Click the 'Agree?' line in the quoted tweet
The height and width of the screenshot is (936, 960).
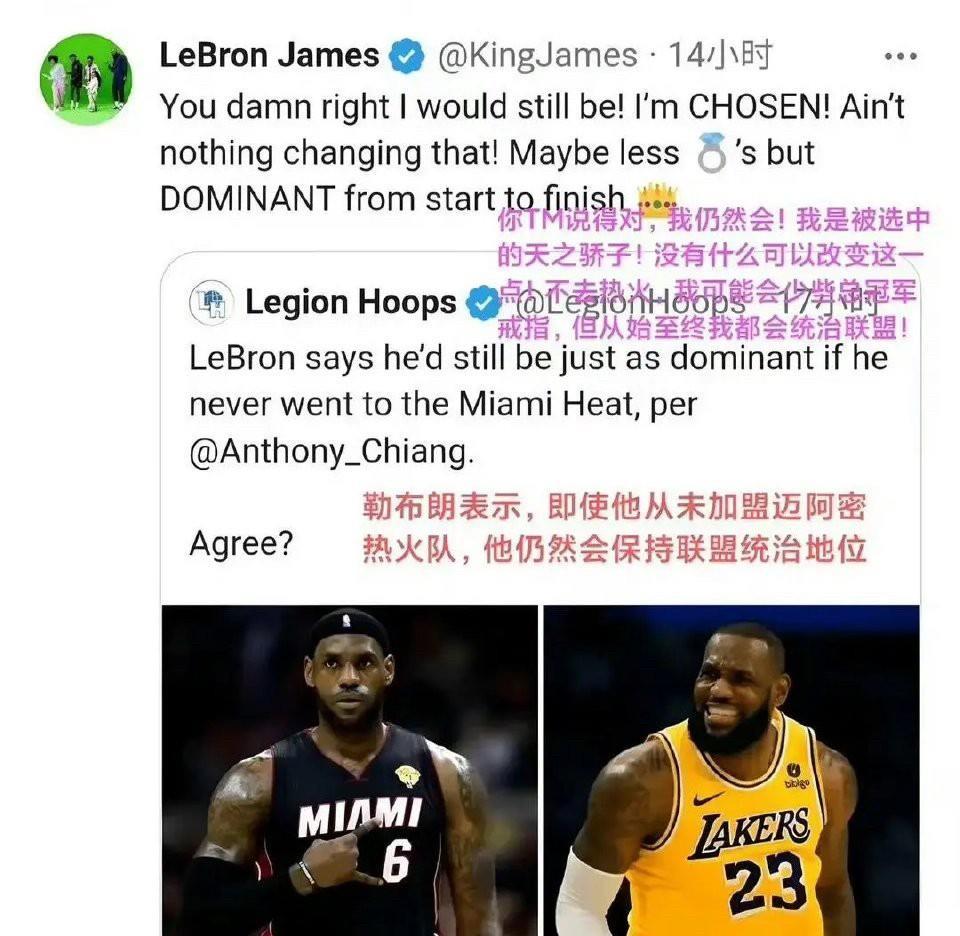[x=242, y=544]
